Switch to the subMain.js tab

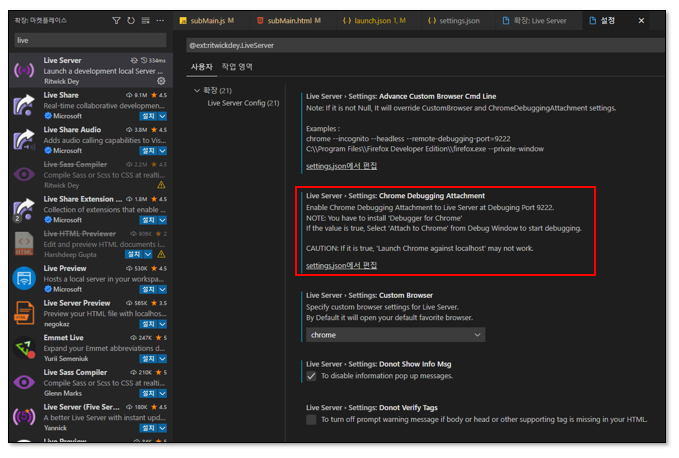[211, 21]
